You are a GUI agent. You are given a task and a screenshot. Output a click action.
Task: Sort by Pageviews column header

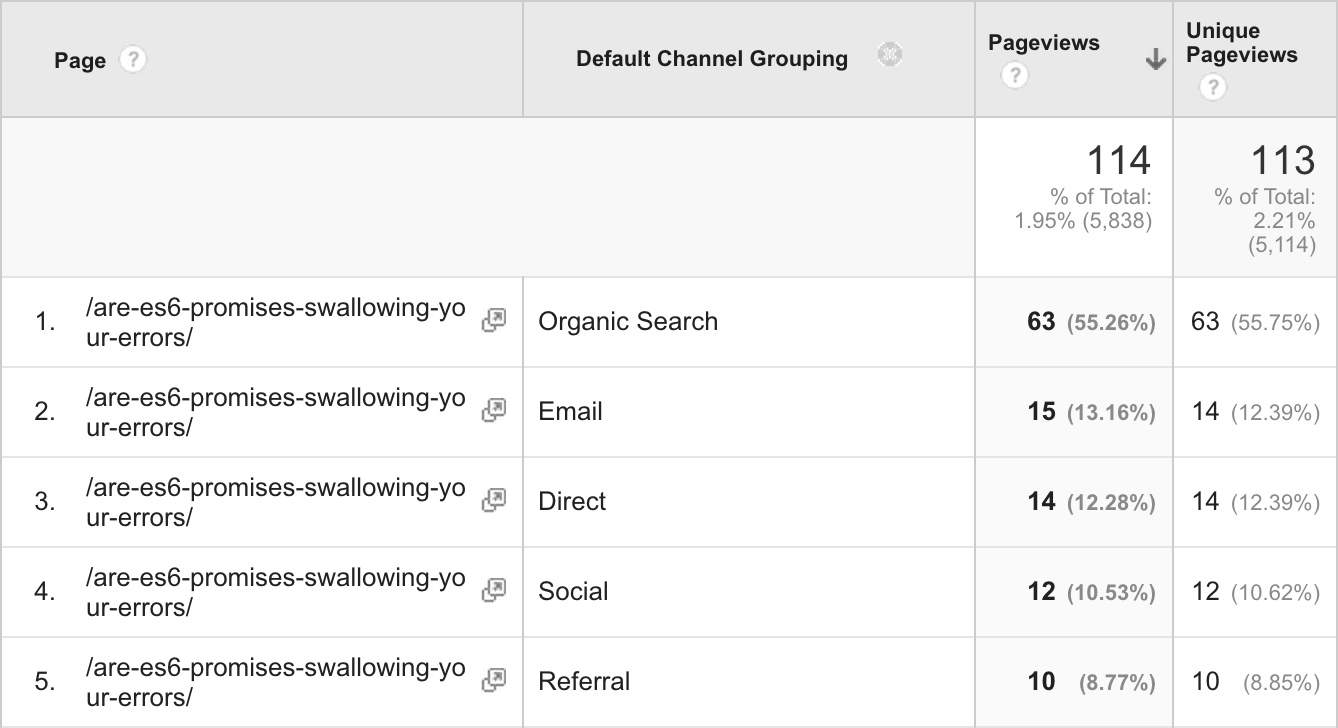click(x=1044, y=43)
